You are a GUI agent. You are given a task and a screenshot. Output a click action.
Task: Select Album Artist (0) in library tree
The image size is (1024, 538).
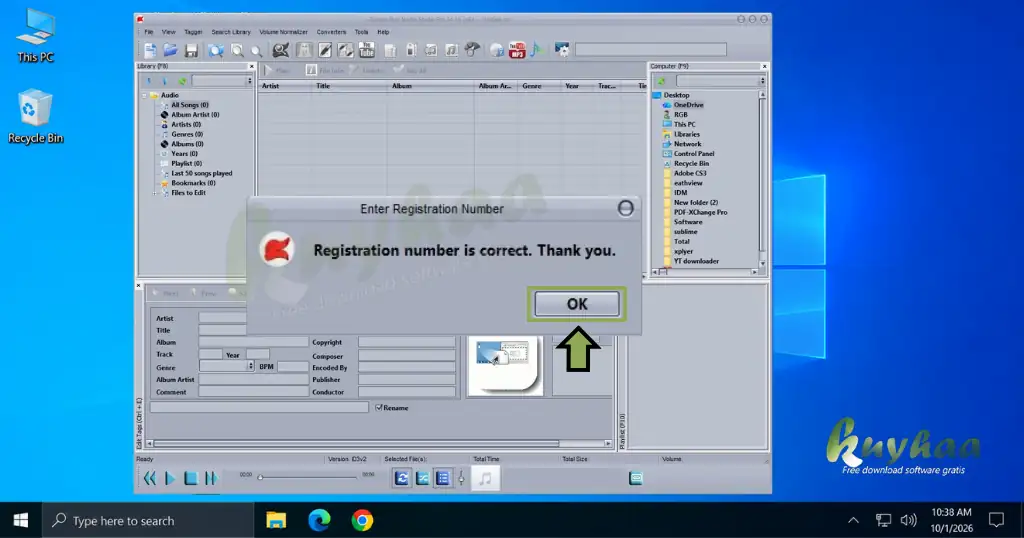coord(195,114)
